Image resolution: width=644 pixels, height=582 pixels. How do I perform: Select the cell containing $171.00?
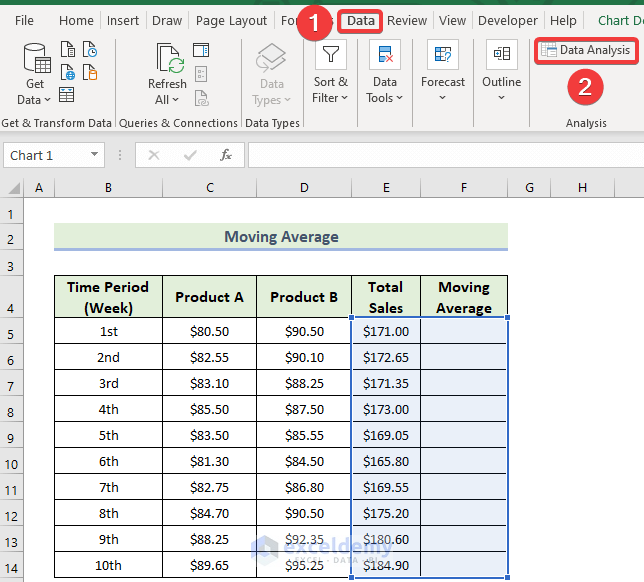click(x=386, y=331)
